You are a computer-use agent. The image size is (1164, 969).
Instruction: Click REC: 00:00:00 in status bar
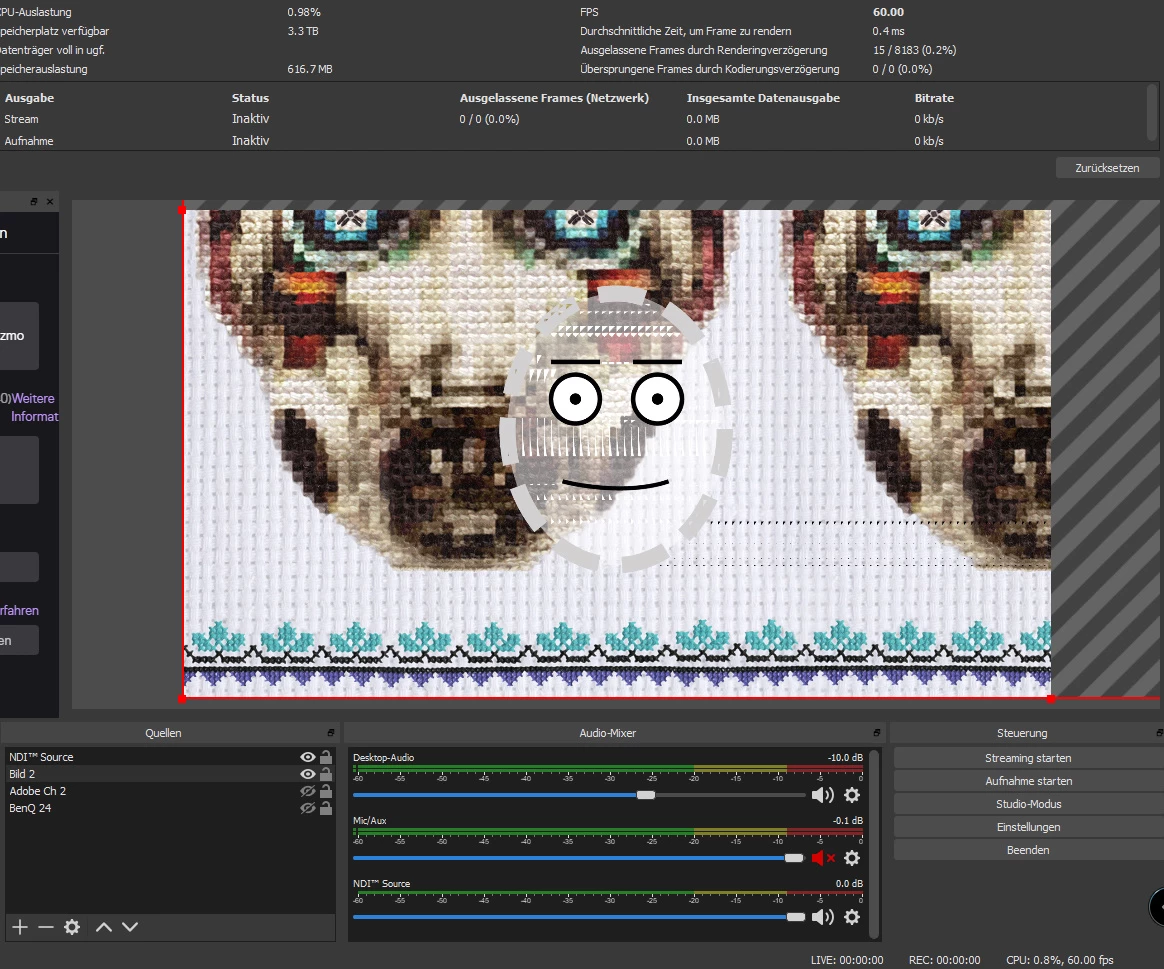click(944, 960)
